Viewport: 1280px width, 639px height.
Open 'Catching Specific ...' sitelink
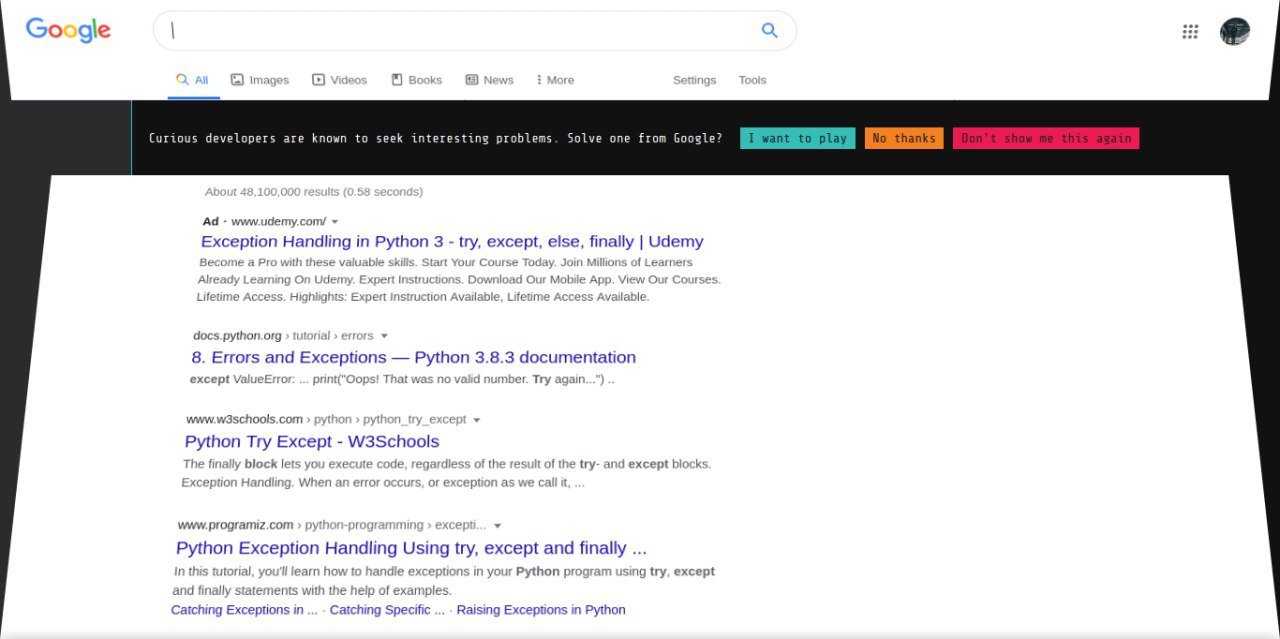click(x=387, y=610)
